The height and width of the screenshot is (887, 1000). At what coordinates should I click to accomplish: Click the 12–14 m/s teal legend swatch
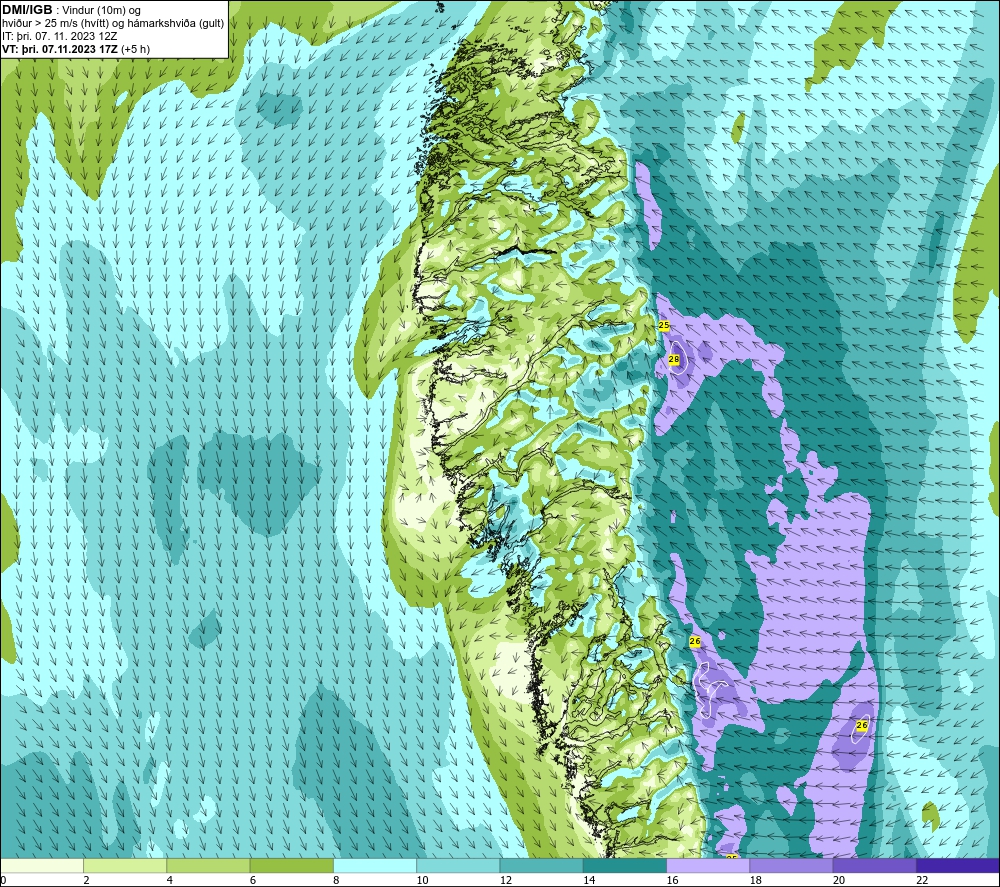541,865
